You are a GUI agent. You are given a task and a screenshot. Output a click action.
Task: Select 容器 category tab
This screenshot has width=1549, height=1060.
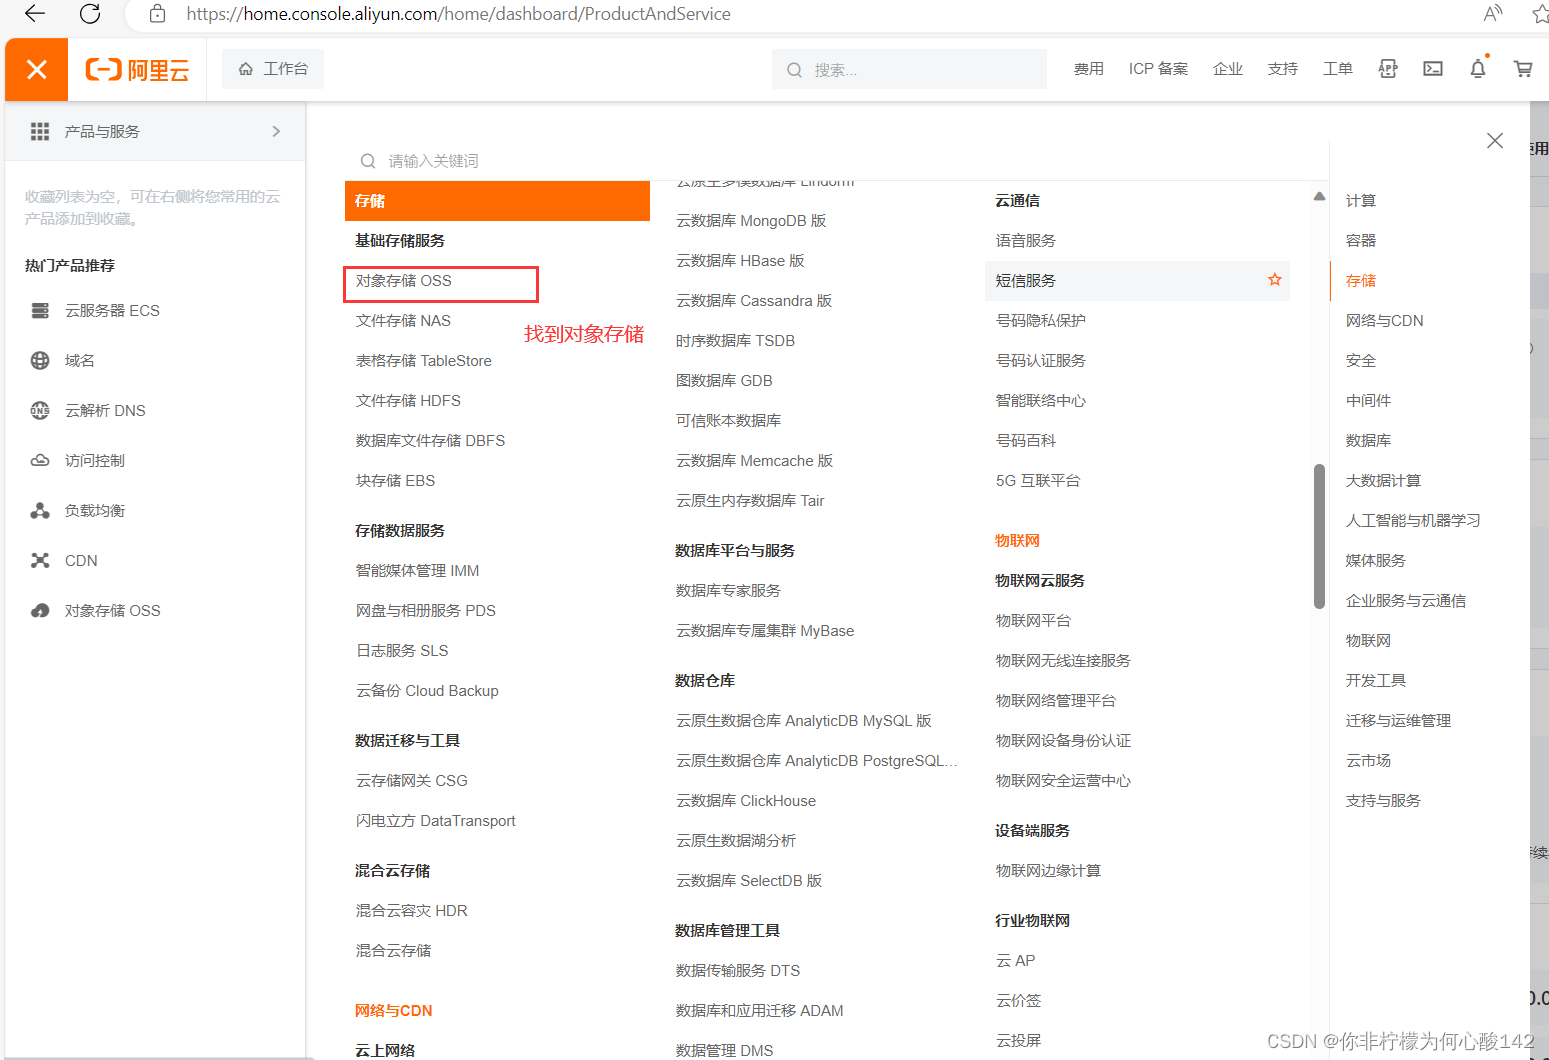[1361, 241]
